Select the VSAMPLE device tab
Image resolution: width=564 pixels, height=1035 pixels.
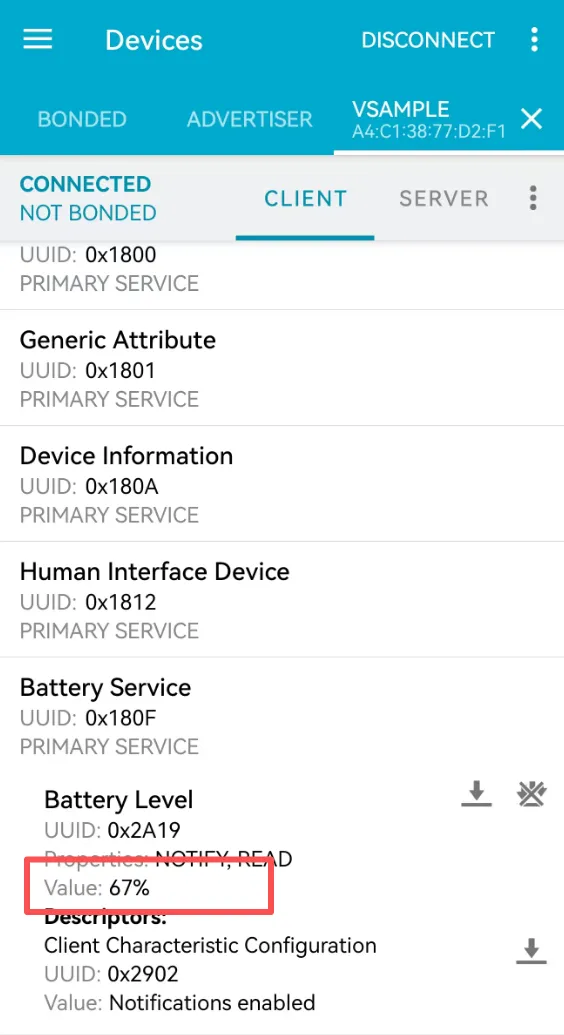[x=429, y=119]
